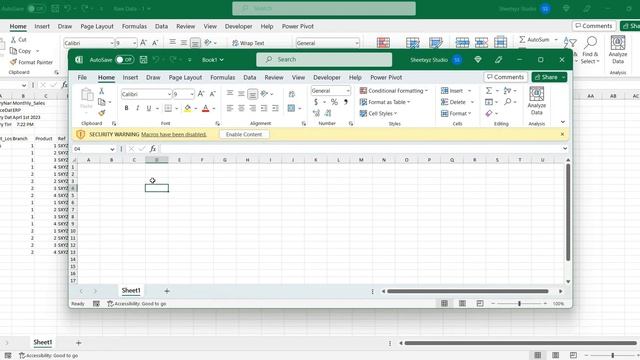Image resolution: width=640 pixels, height=360 pixels.
Task: Click Find & Select magnifier in Book1
Action: [507, 102]
